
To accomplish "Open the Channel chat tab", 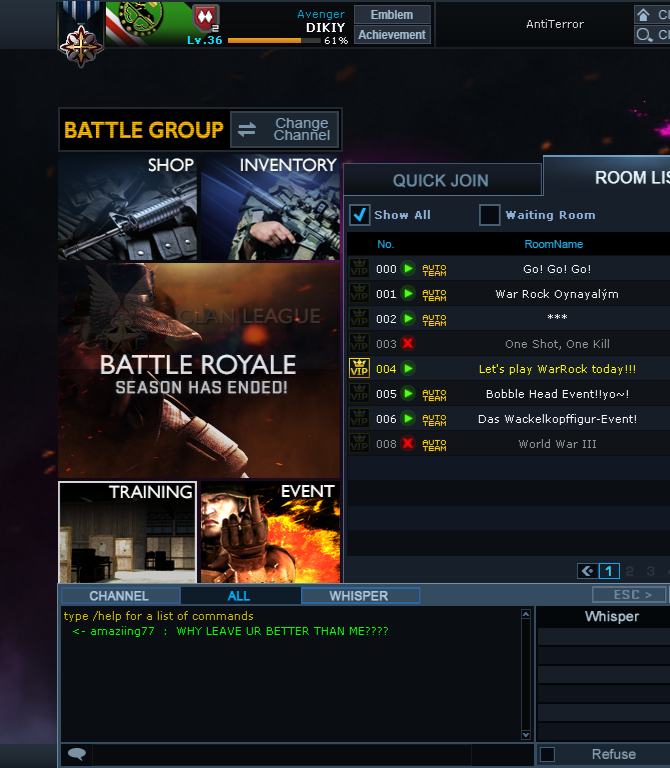I will point(120,596).
